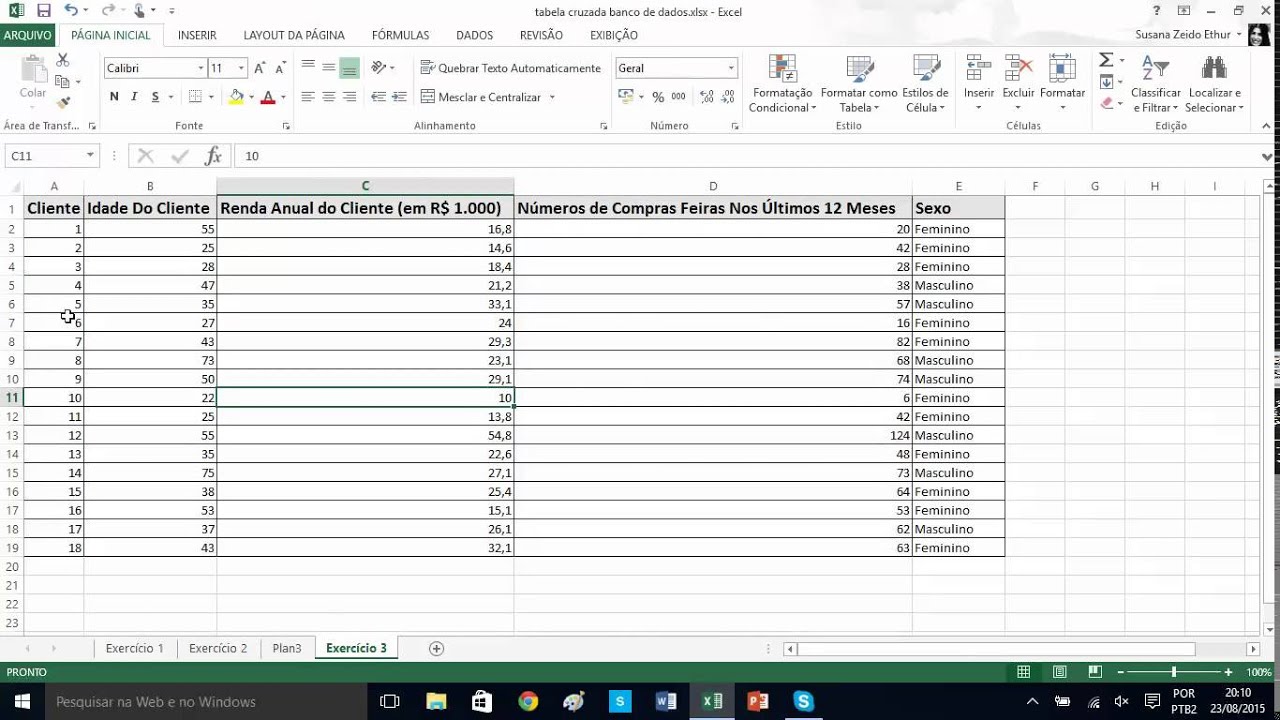Center cell text horizontally
The width and height of the screenshot is (1280, 720).
(x=328, y=97)
